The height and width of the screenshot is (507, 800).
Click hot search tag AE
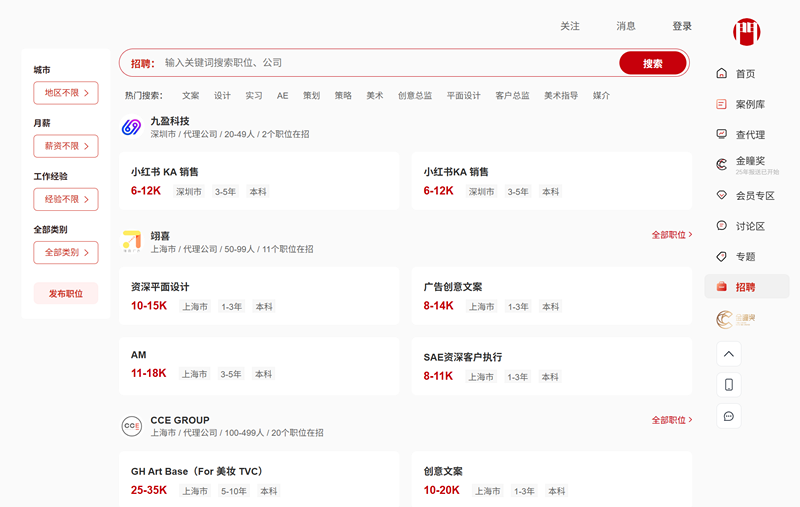(283, 95)
